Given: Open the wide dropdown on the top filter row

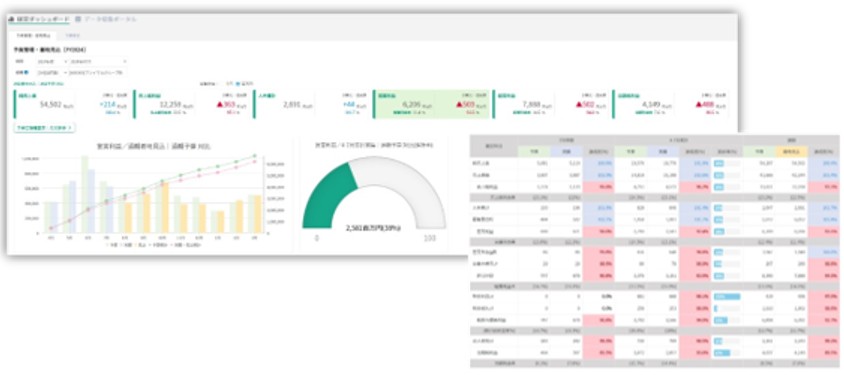Looking at the screenshot, I should (x=96, y=62).
